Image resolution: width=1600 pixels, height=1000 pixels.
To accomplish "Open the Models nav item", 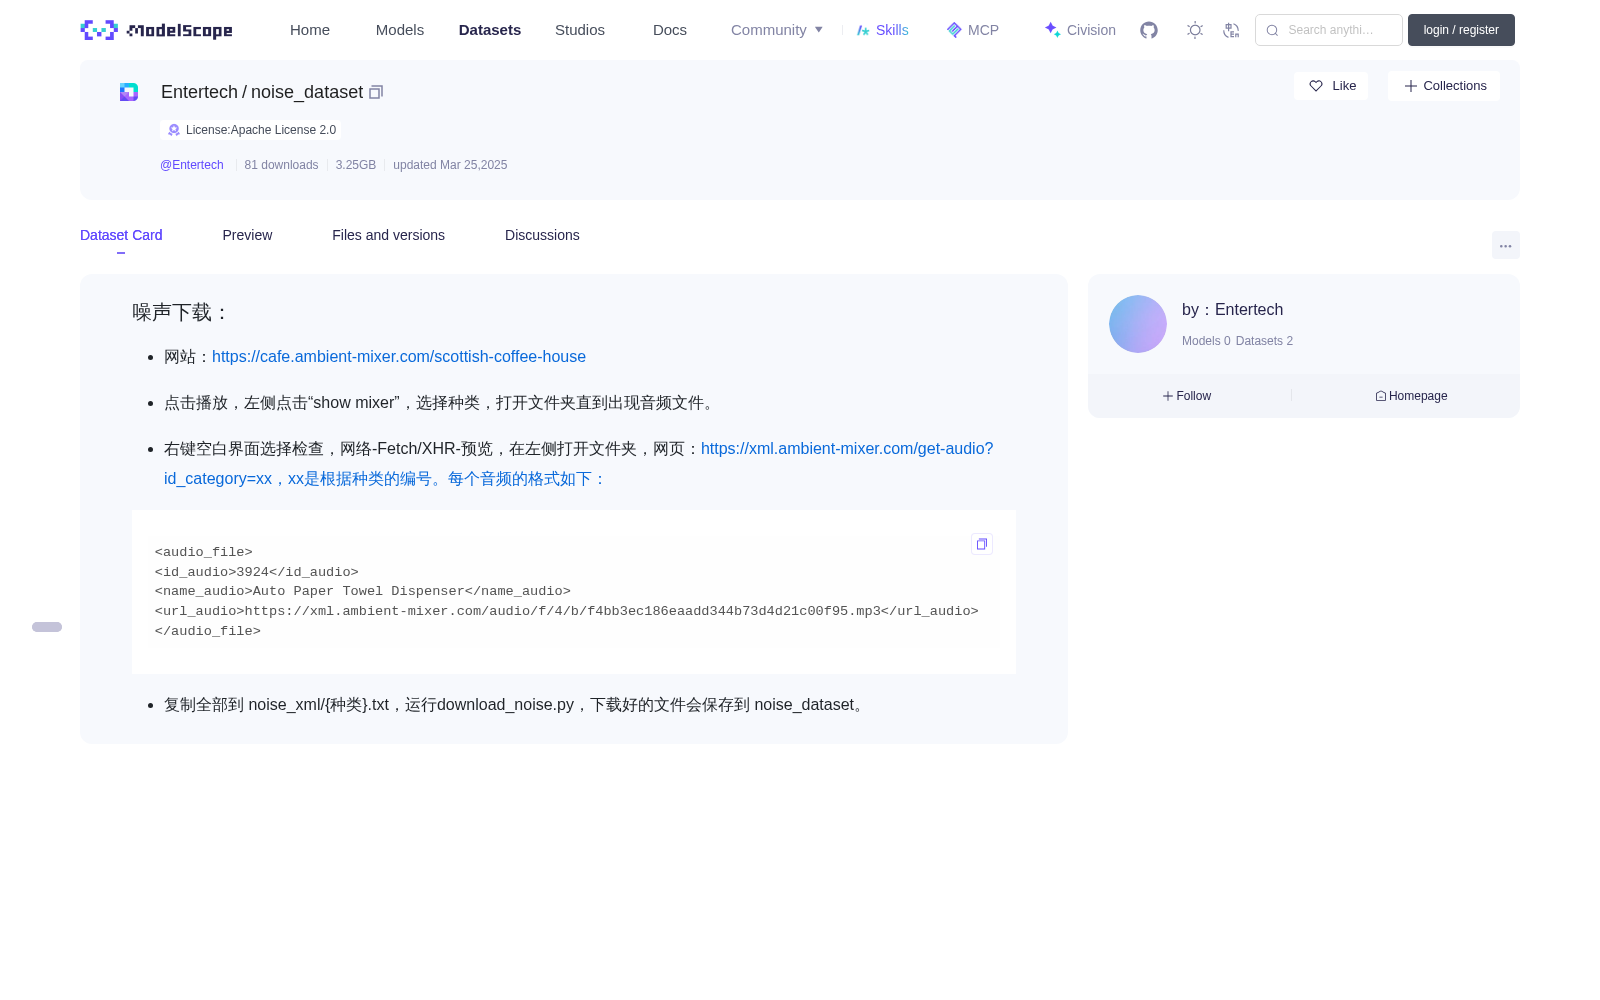I will [x=400, y=30].
